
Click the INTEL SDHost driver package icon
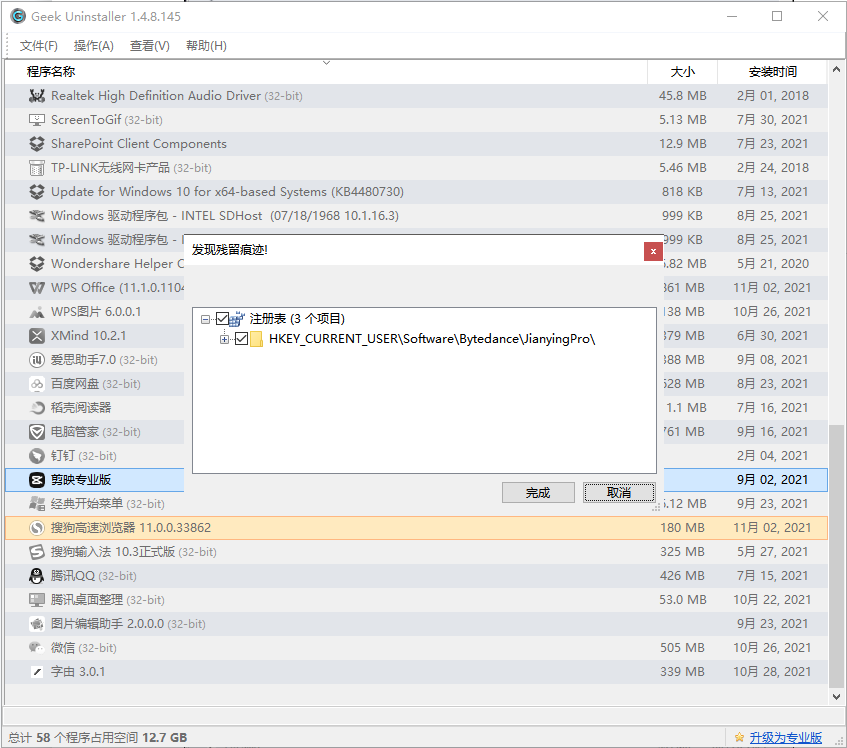pos(37,216)
